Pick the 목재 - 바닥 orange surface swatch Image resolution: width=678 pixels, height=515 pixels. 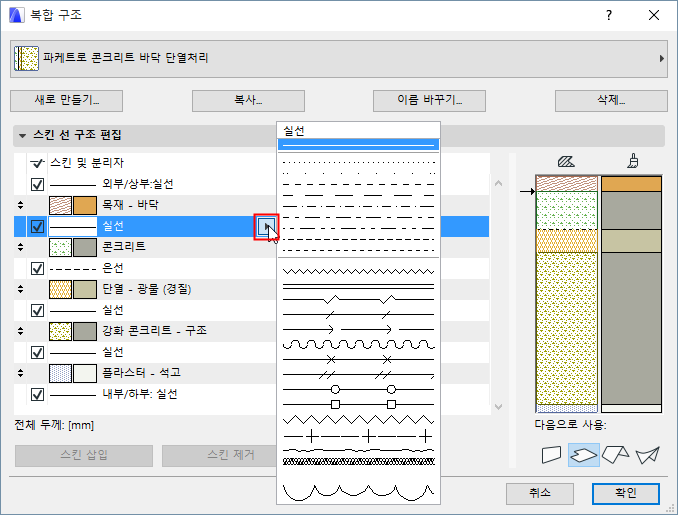85,205
